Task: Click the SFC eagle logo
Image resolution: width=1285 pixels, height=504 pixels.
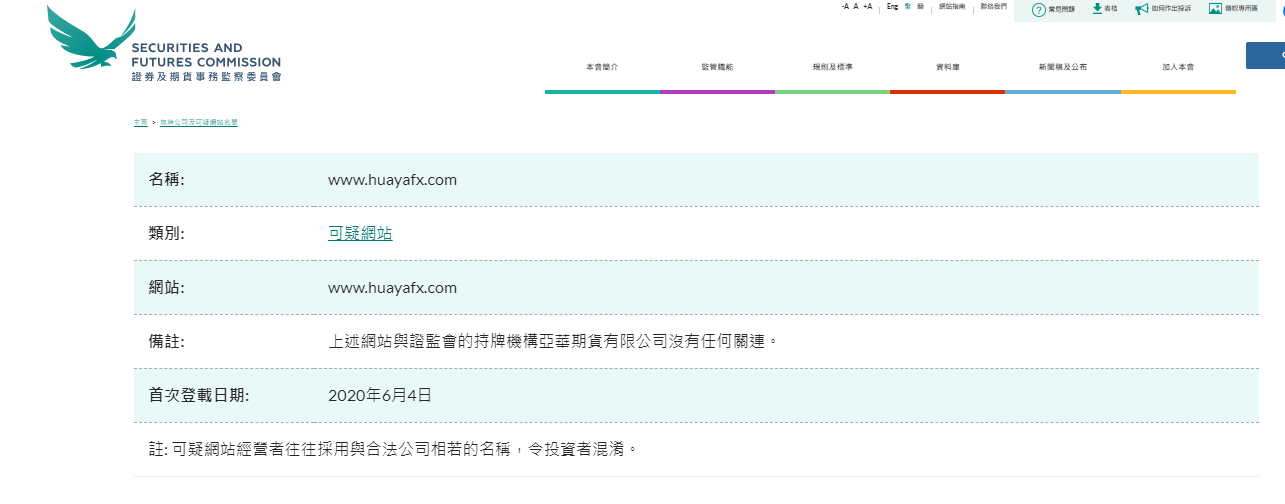Action: tap(92, 40)
